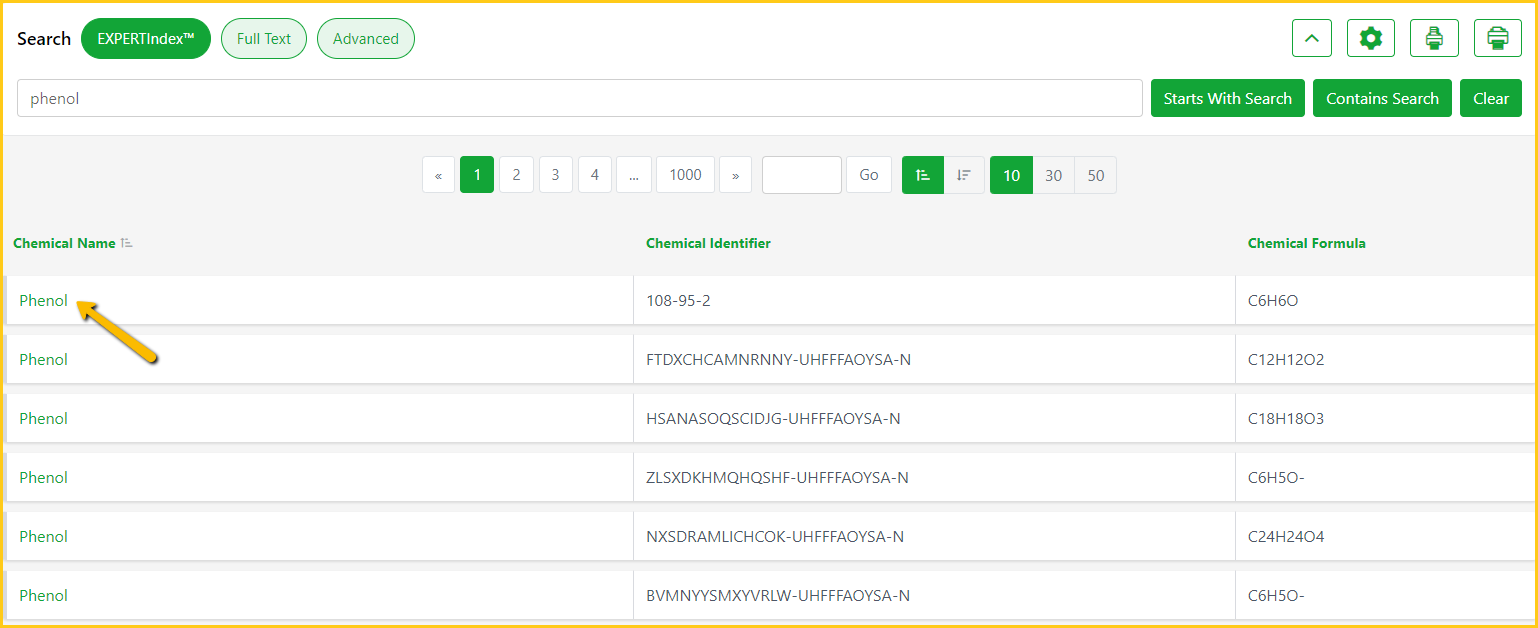
Task: Click the page number input field
Action: (x=801, y=175)
